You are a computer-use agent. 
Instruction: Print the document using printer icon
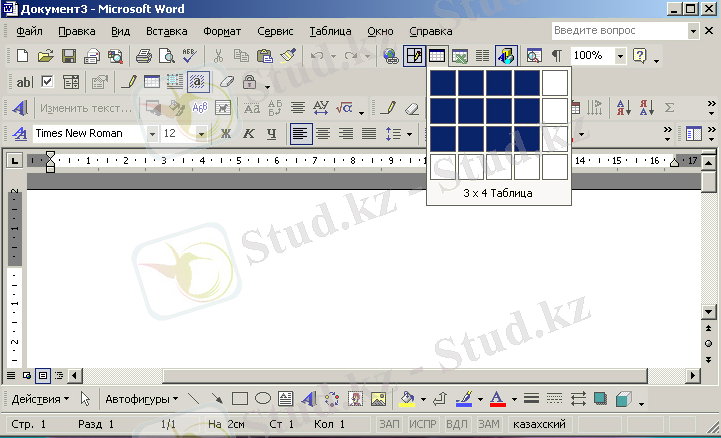pyautogui.click(x=144, y=56)
